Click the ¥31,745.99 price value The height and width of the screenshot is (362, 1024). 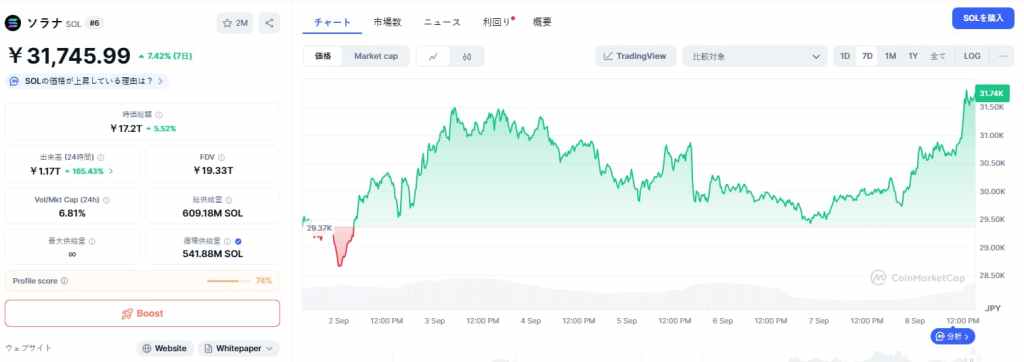[x=70, y=56]
